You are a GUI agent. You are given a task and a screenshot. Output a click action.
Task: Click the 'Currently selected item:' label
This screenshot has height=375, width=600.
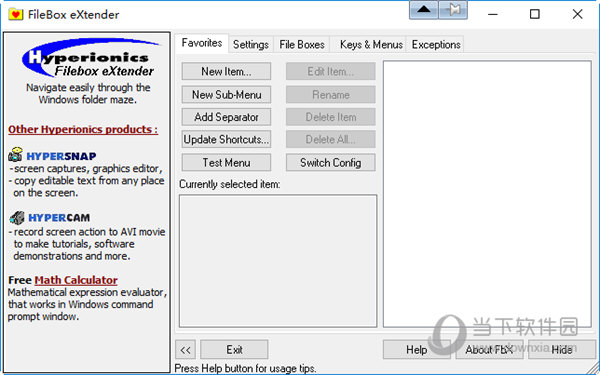[230, 184]
